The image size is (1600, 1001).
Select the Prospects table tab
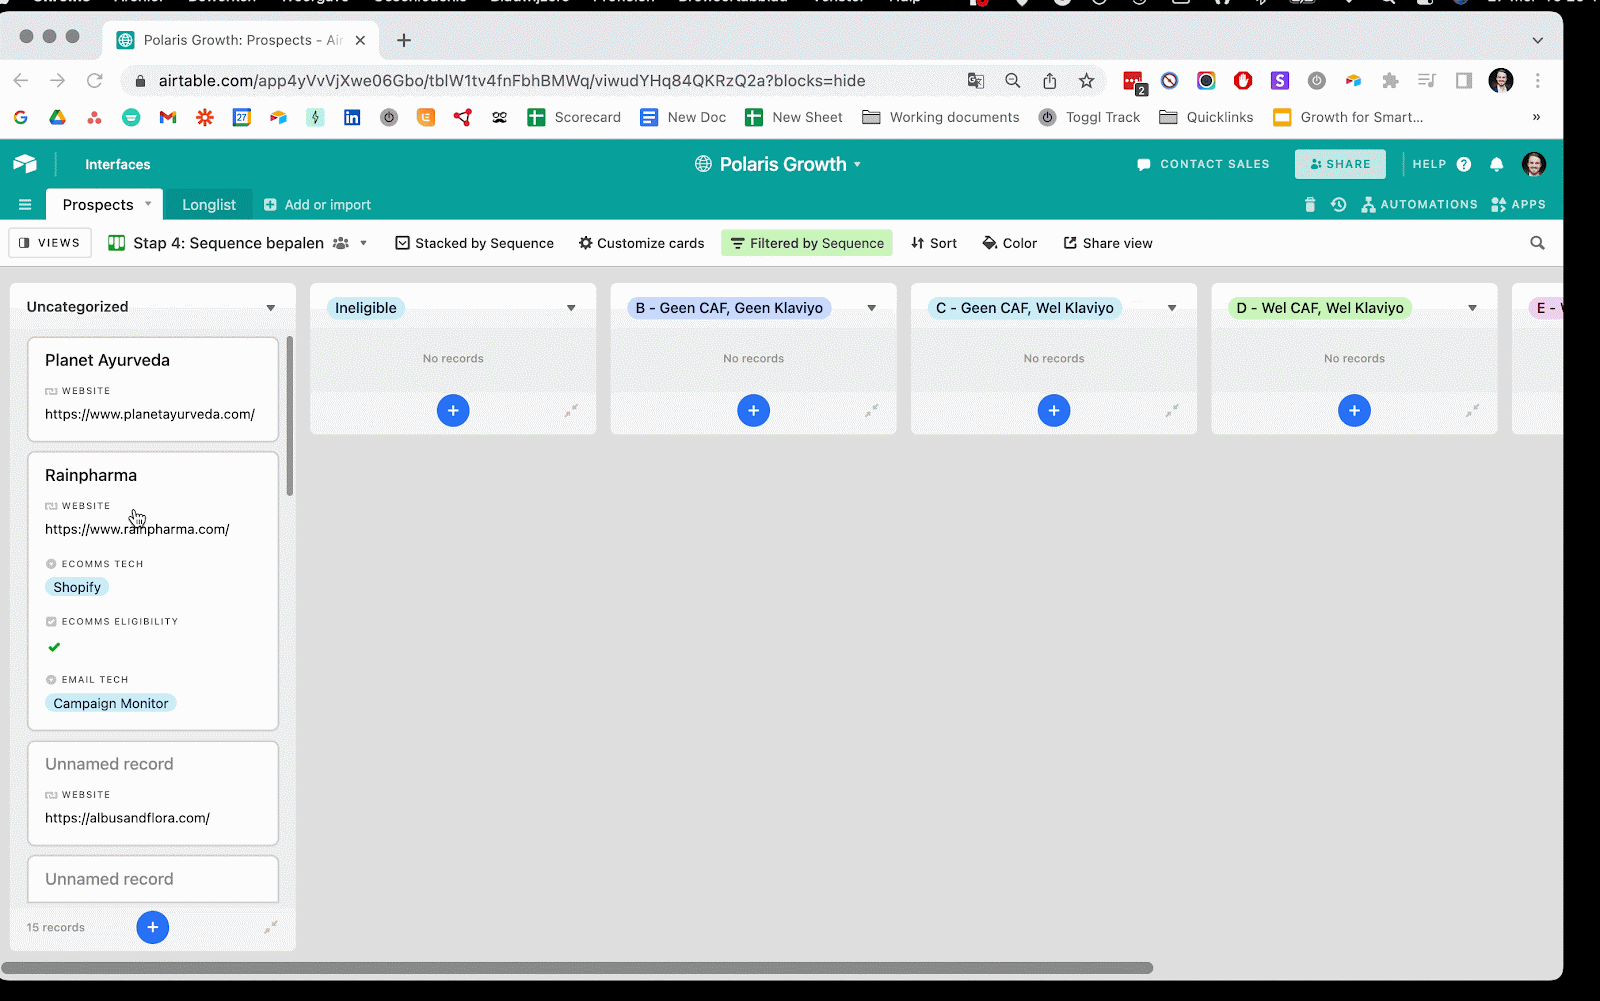point(97,204)
